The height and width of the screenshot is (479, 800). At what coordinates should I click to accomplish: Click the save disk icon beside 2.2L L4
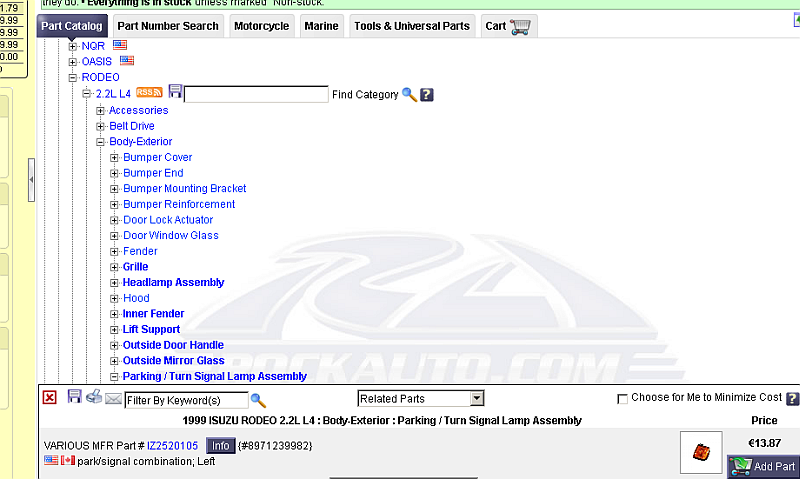[x=175, y=91]
